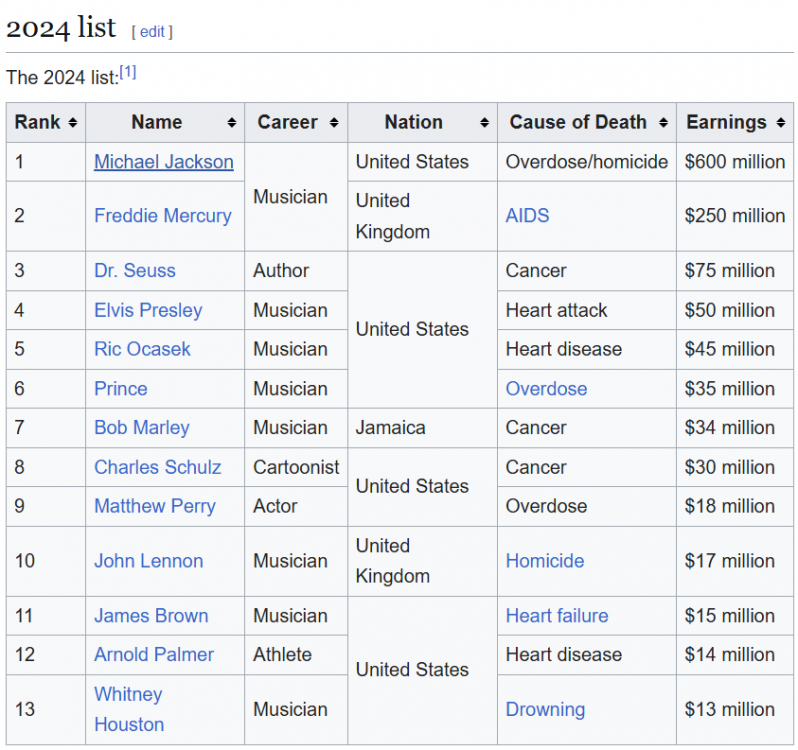Click sort arrows in Name header
This screenshot has height=750, width=798.
[232, 123]
